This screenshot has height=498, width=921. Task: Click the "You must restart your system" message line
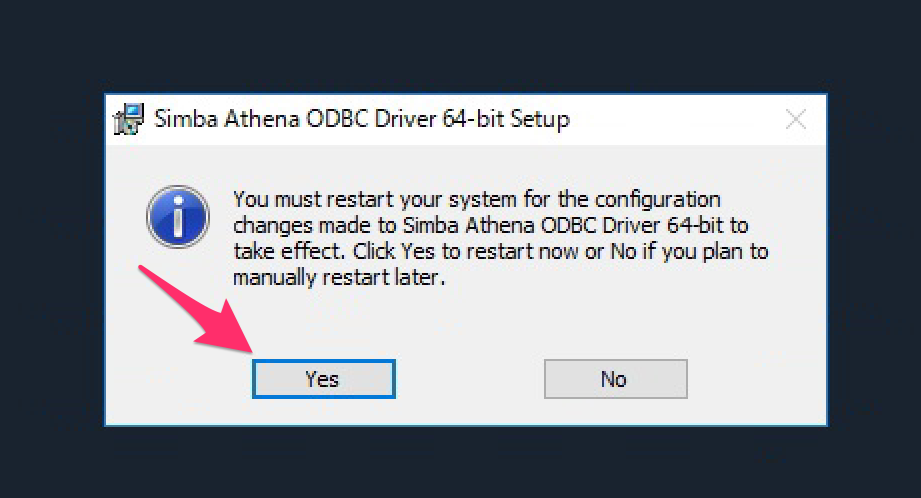coord(476,199)
